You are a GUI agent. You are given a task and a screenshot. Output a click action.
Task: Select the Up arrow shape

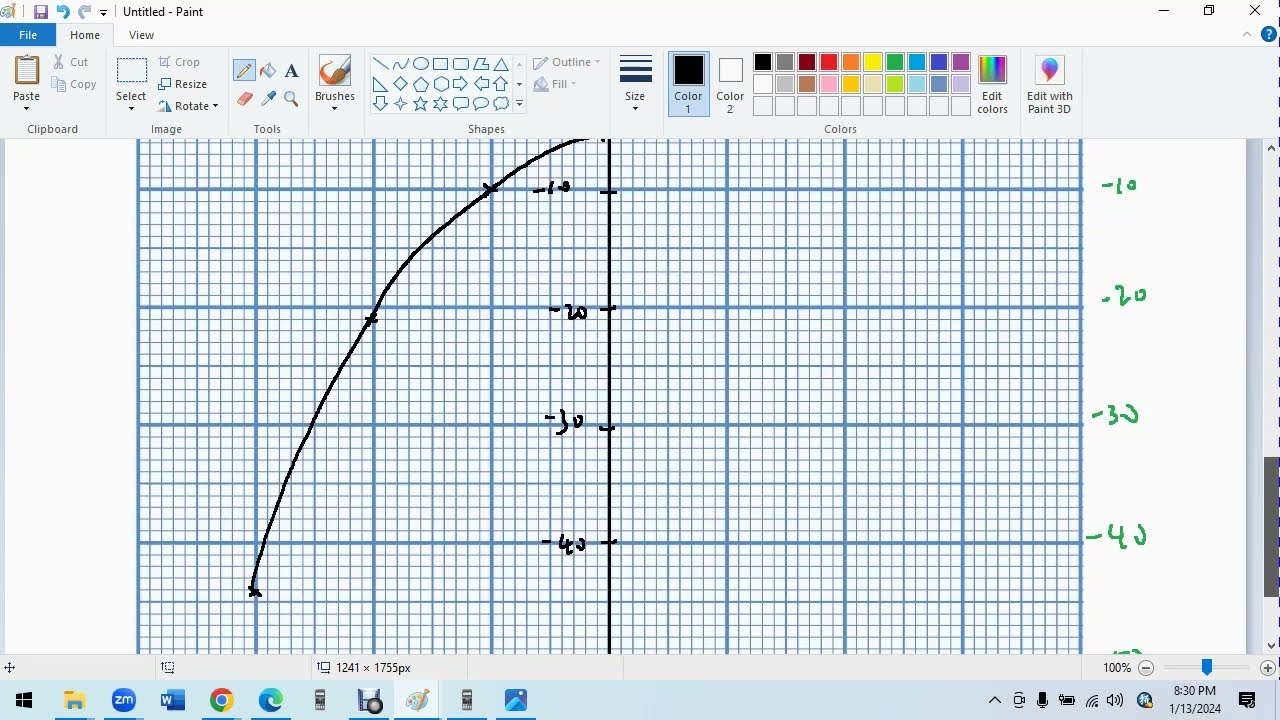point(501,84)
